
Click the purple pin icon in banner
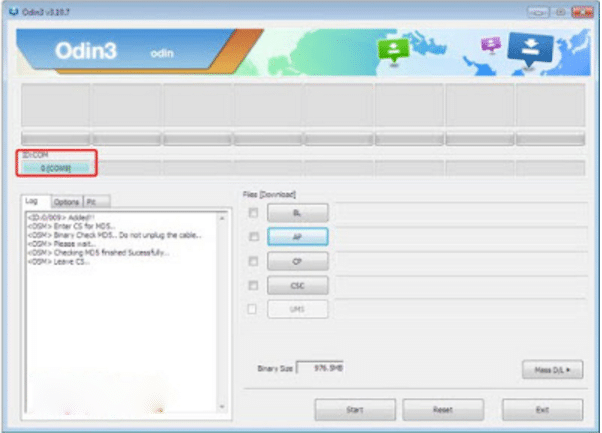(491, 45)
